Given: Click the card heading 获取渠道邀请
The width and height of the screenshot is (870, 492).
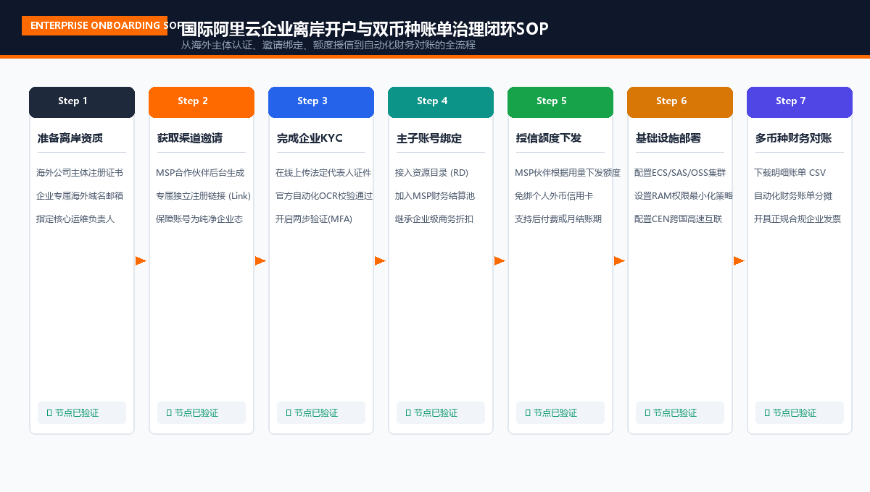Looking at the screenshot, I should (x=190, y=138).
